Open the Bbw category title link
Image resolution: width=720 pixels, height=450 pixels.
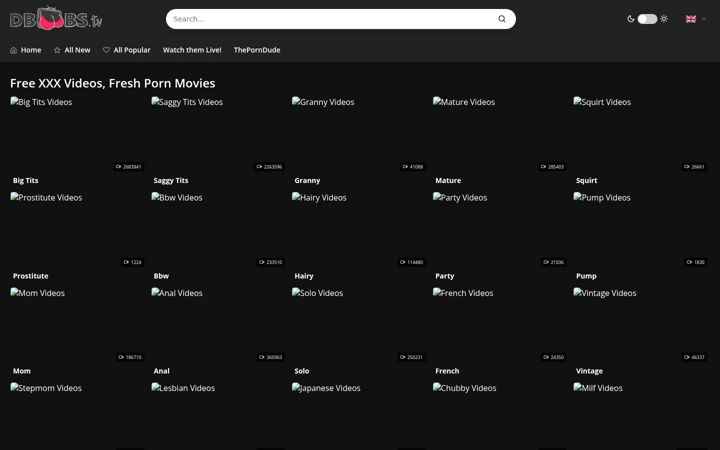tap(161, 276)
